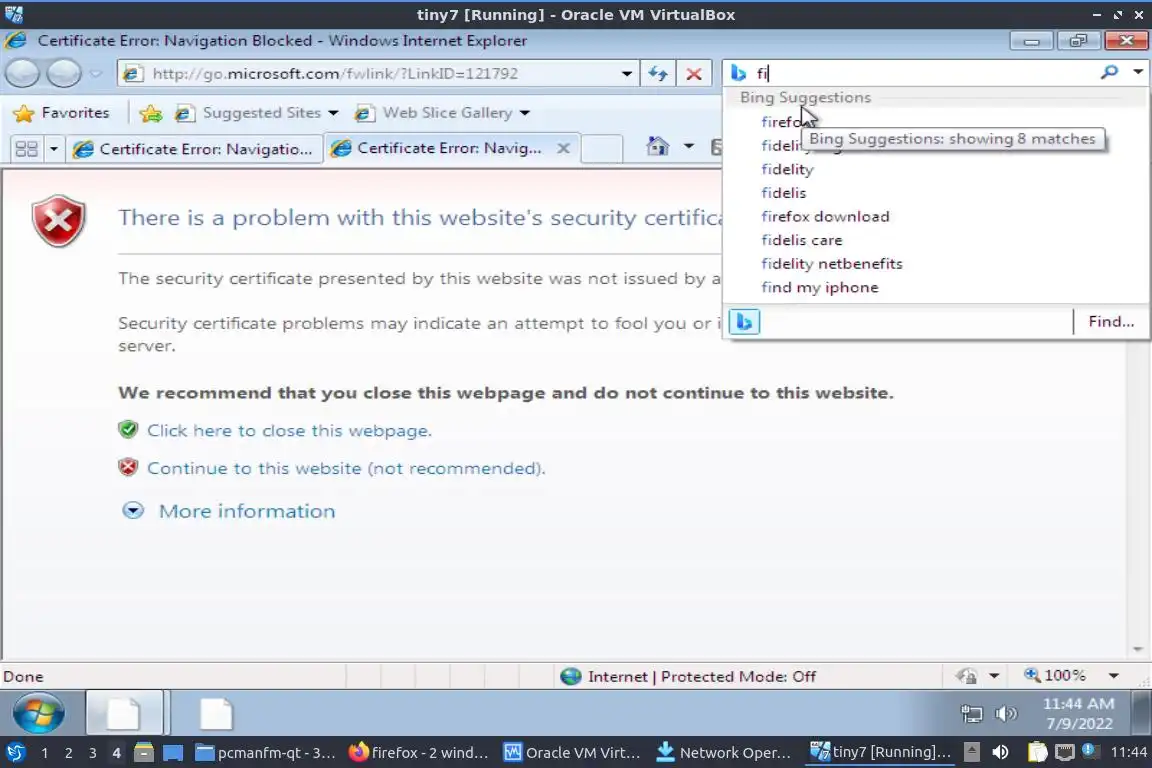The width and height of the screenshot is (1152, 768).
Task: Select 'find my iphone' suggestion
Action: tap(820, 287)
